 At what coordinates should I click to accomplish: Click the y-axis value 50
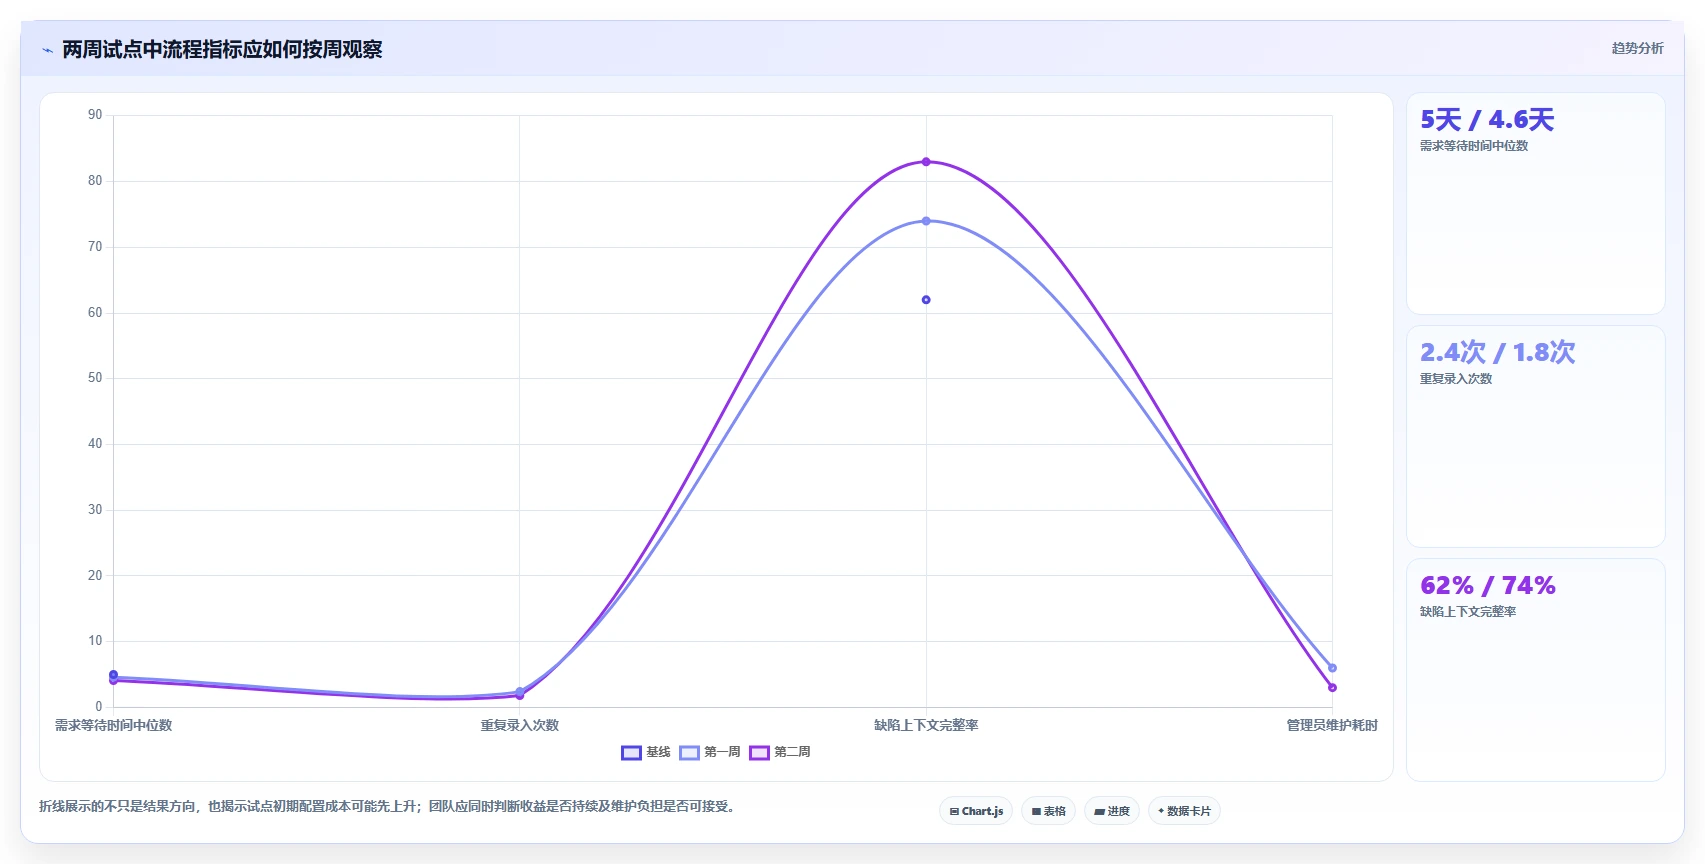point(95,378)
